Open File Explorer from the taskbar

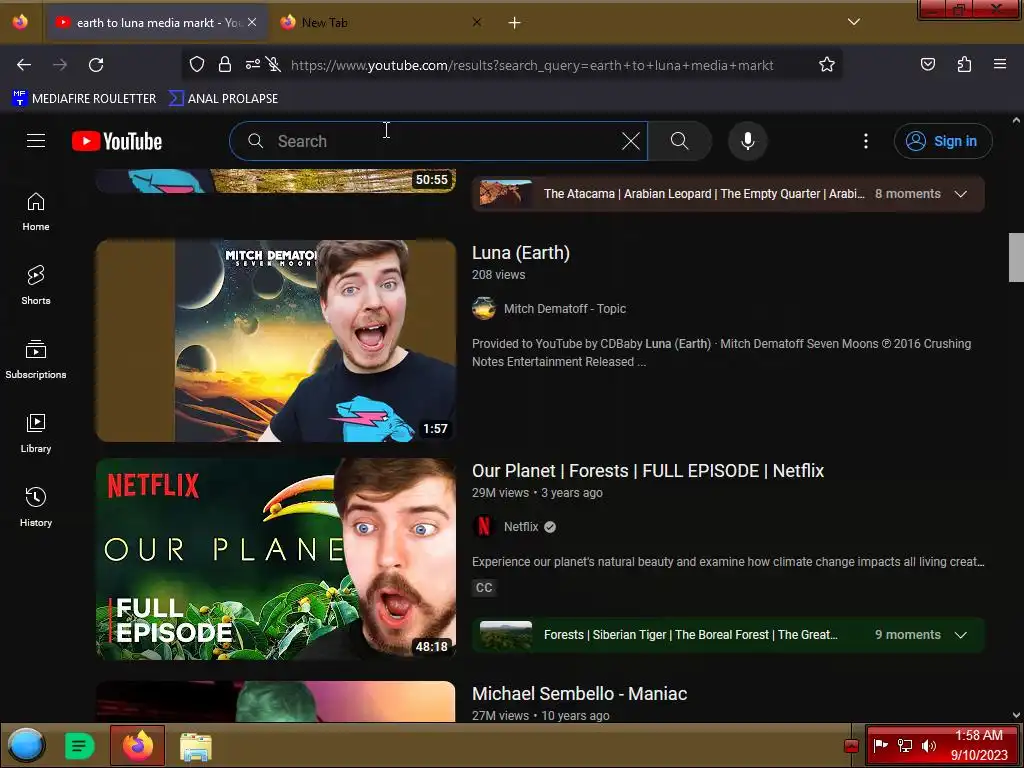[195, 746]
